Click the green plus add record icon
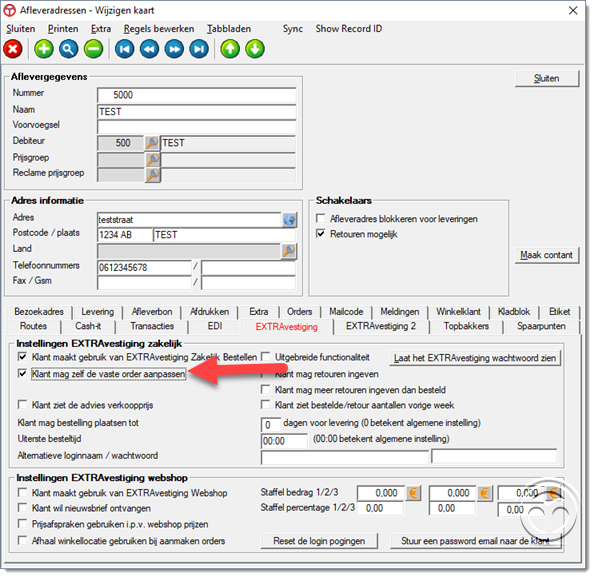Image resolution: width=594 pixels, height=577 pixels. tap(44, 49)
